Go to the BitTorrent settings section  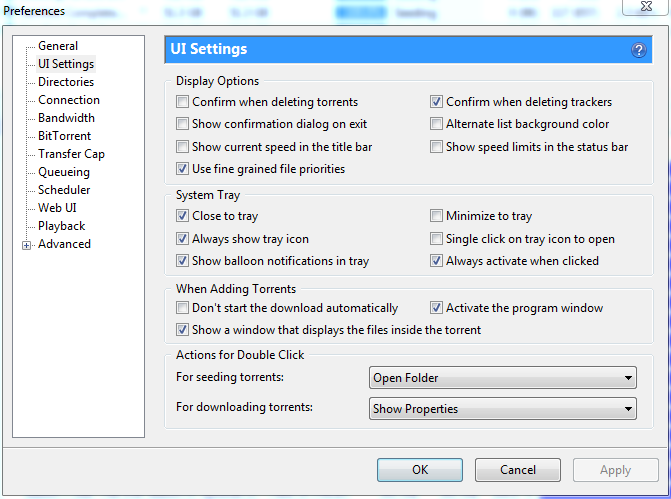64,136
